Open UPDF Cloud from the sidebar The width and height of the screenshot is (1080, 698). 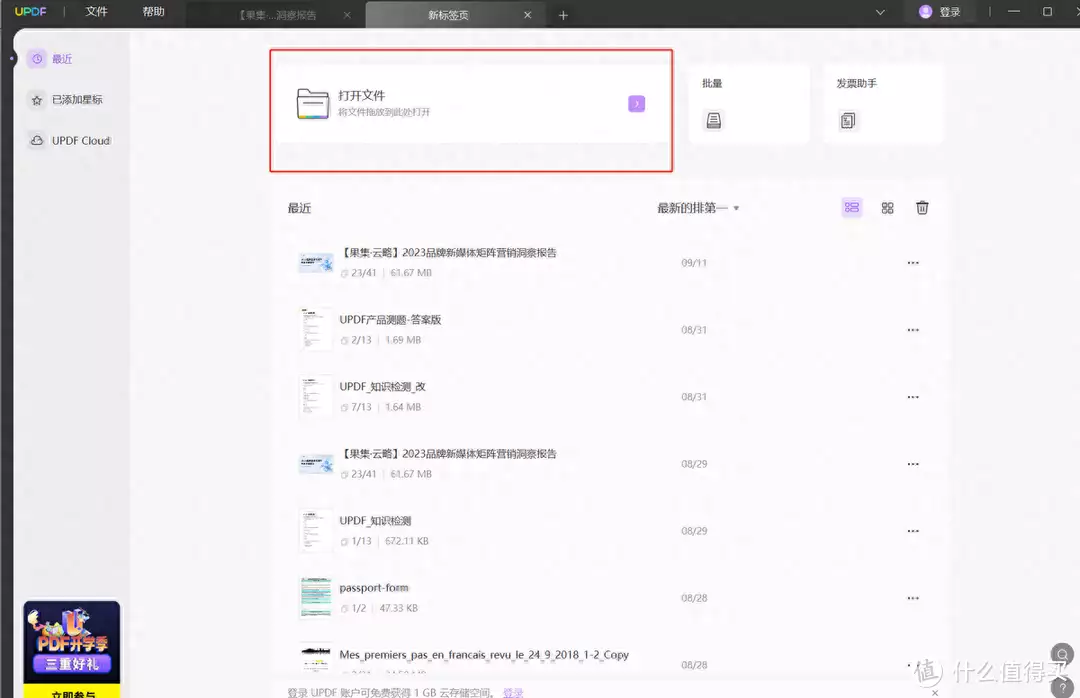tap(70, 141)
